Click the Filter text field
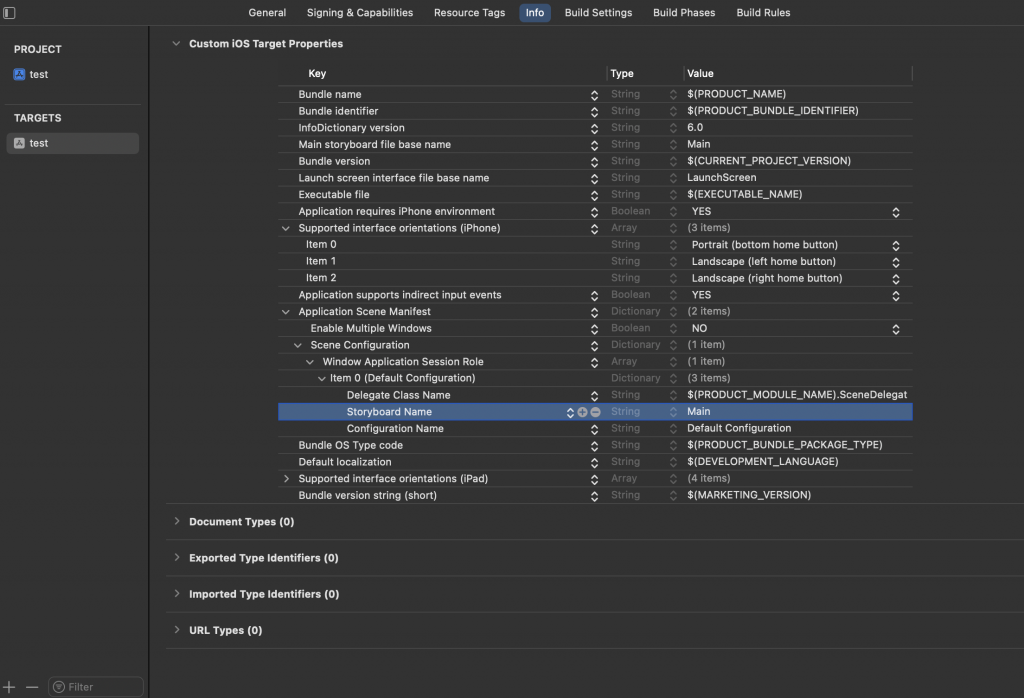Screen dimensions: 1024x698 coord(100,687)
